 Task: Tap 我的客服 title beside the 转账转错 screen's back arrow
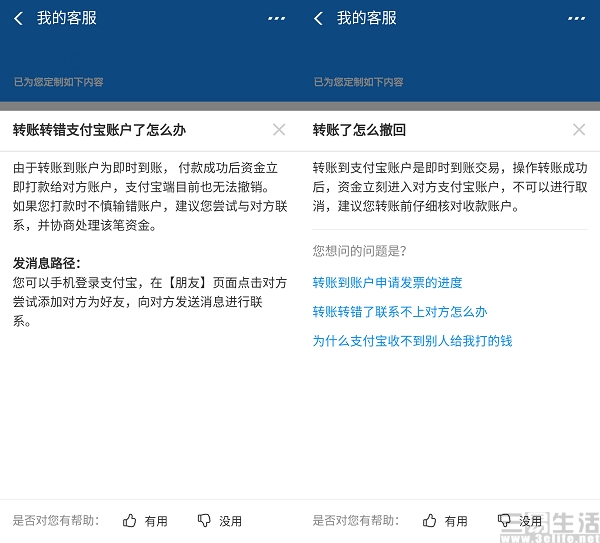pyautogui.click(x=67, y=18)
